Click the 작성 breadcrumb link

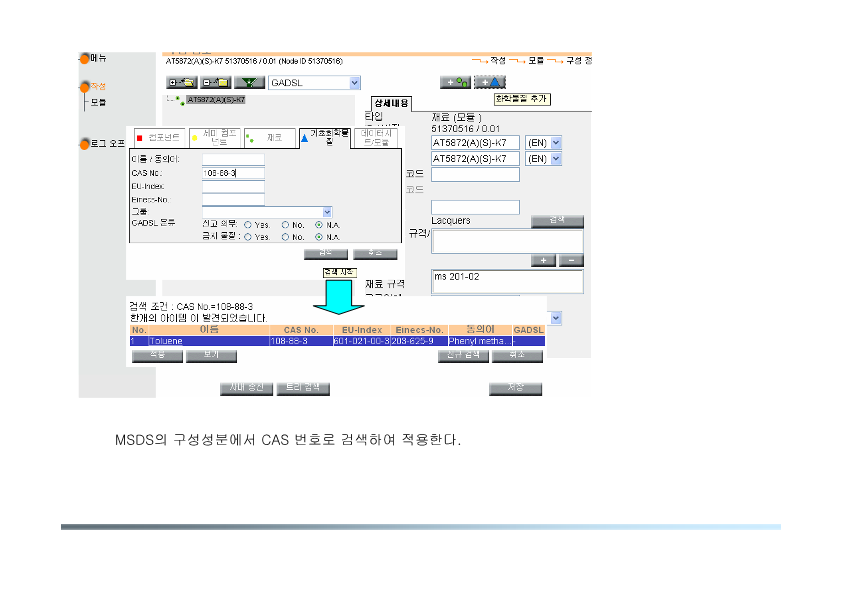[498, 61]
